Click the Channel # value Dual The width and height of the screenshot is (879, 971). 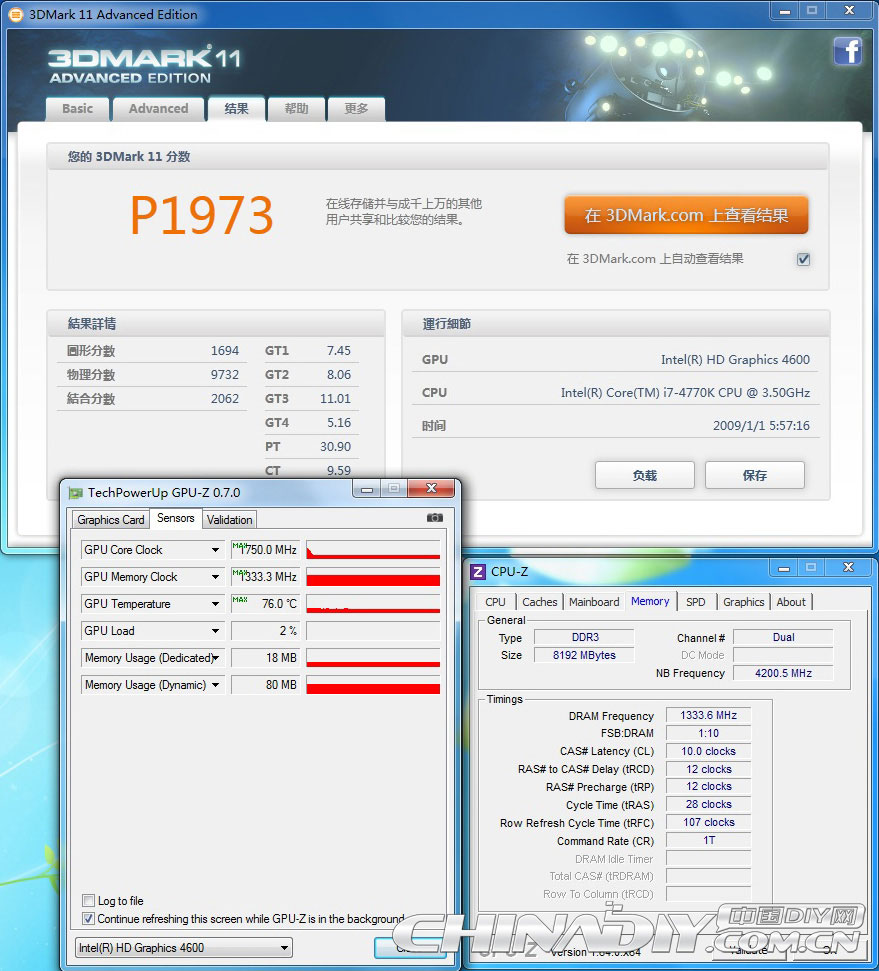(783, 637)
